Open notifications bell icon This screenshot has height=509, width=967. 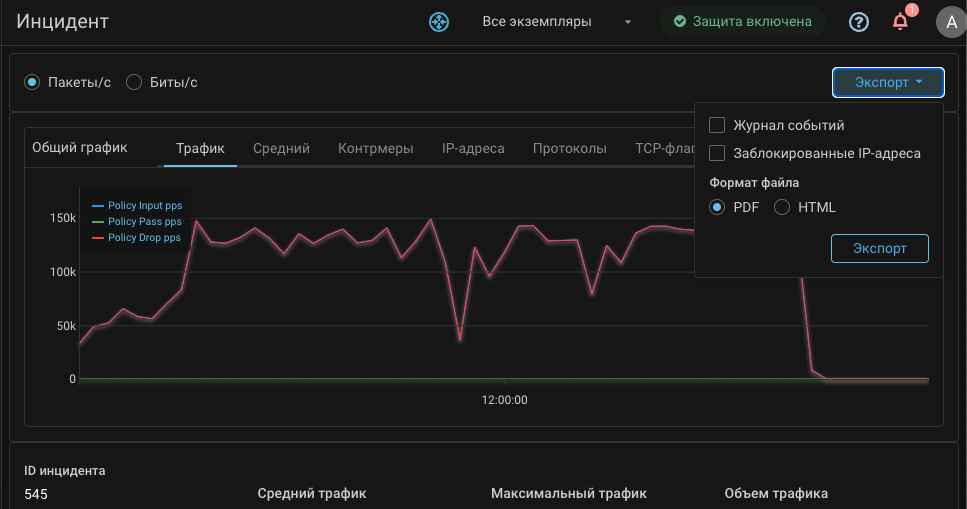[900, 22]
